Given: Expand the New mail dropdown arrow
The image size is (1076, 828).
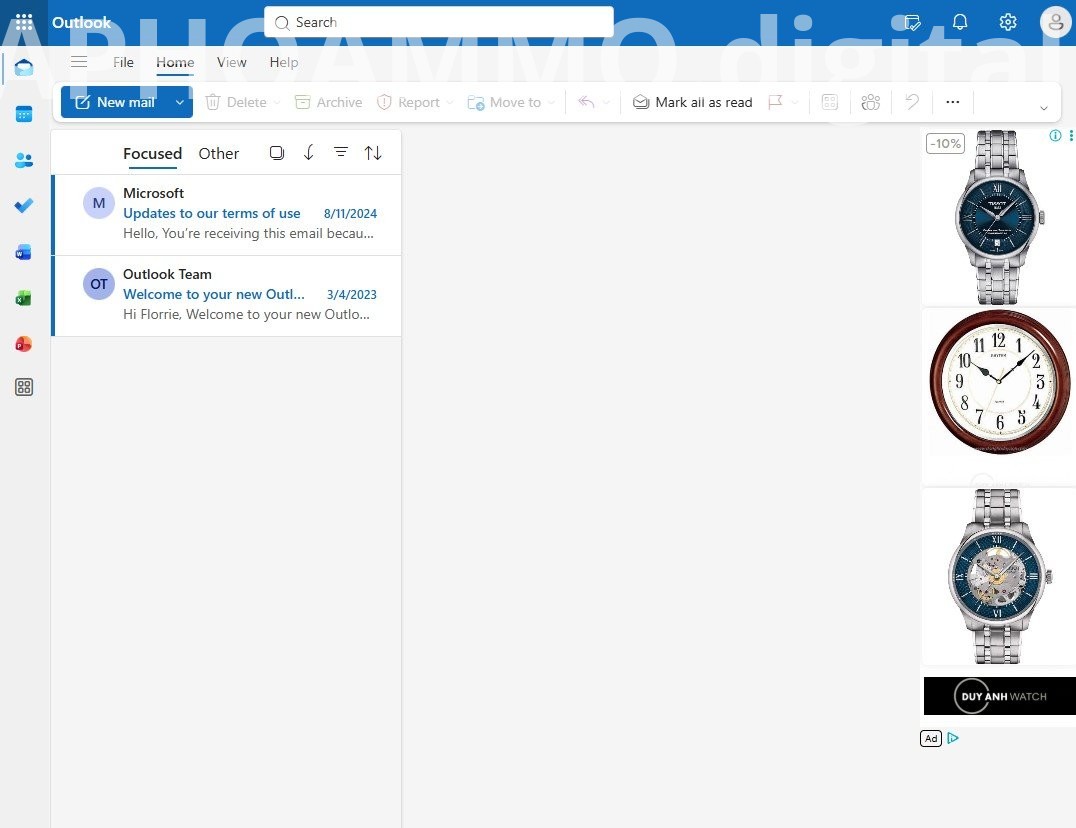Looking at the screenshot, I should [x=180, y=102].
